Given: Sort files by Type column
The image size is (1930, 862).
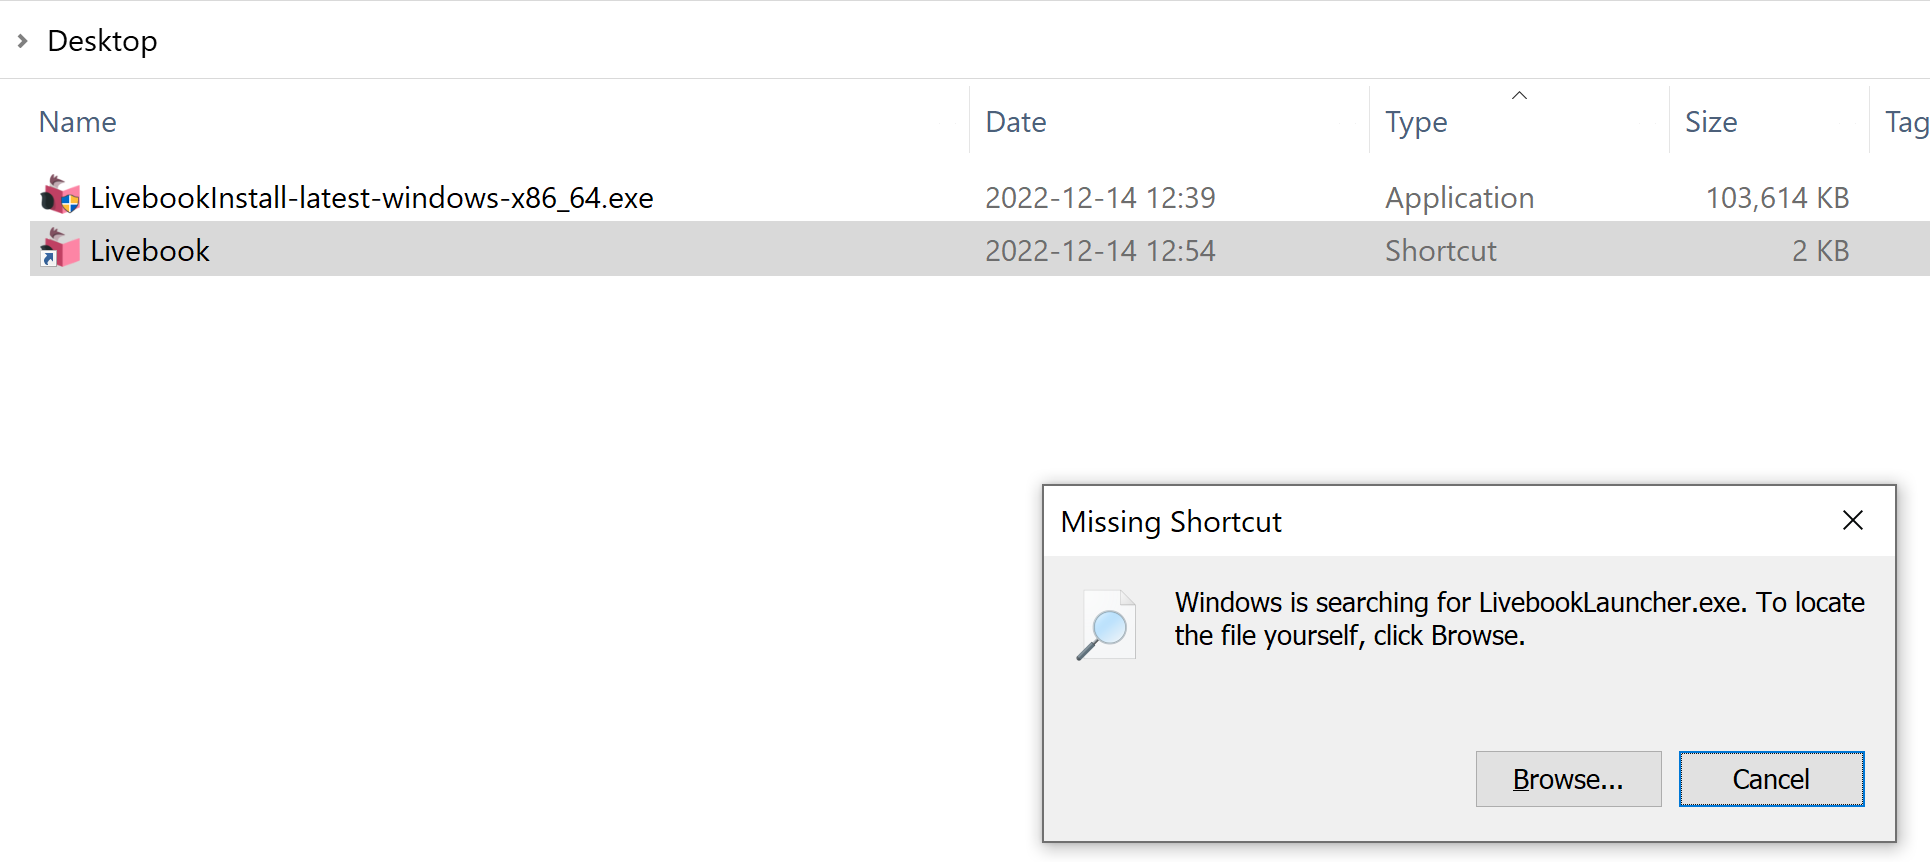Looking at the screenshot, I should [x=1416, y=122].
